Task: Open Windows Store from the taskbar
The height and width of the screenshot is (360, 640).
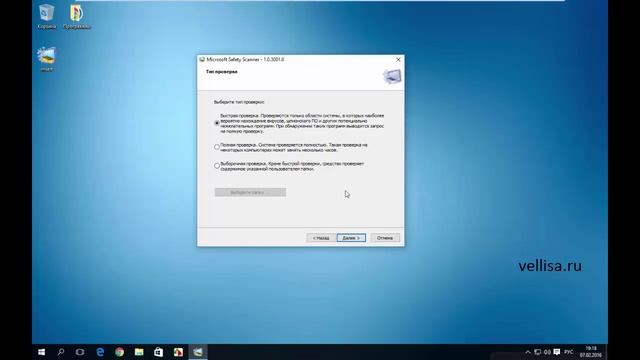Action: (x=159, y=352)
